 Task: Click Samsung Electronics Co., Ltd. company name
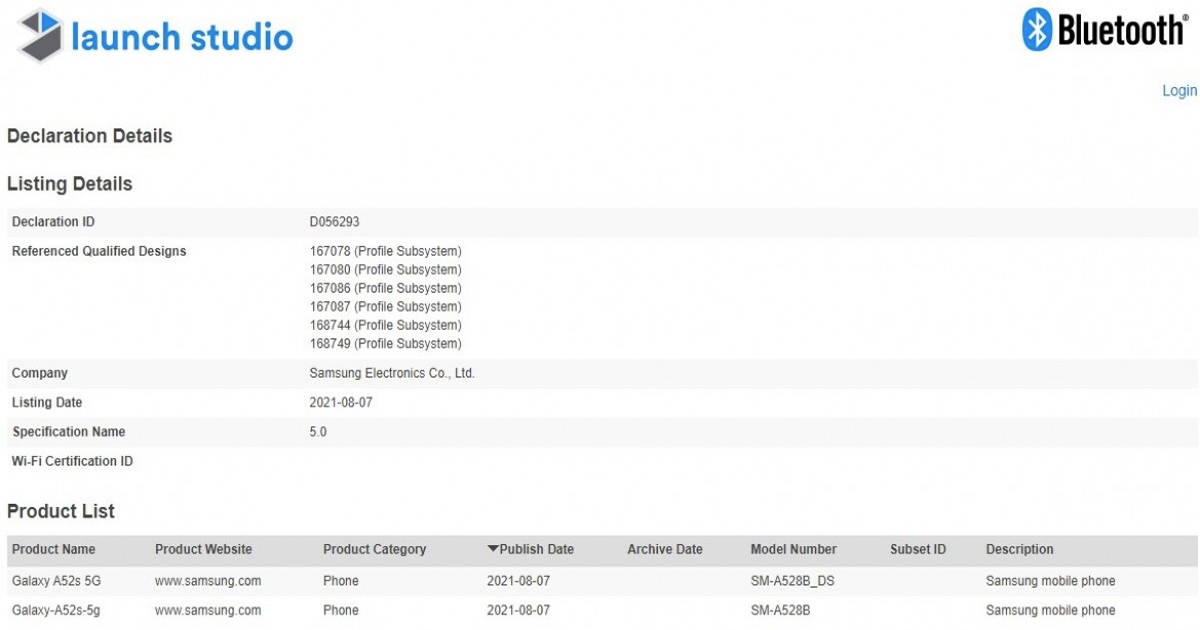click(x=391, y=373)
